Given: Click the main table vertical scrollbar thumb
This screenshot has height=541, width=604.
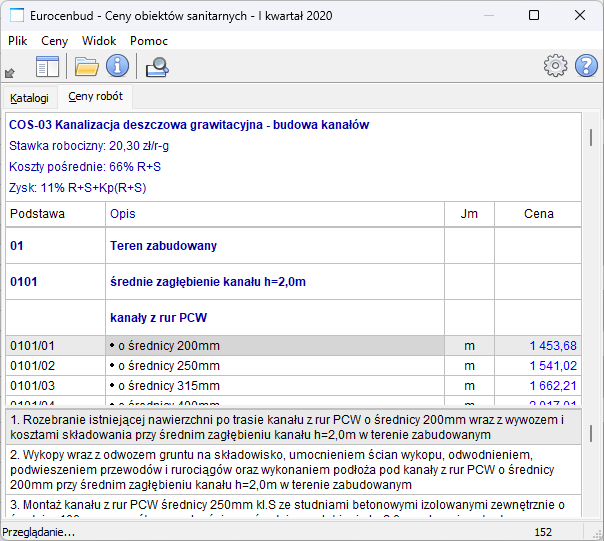Looking at the screenshot, I should tap(591, 137).
